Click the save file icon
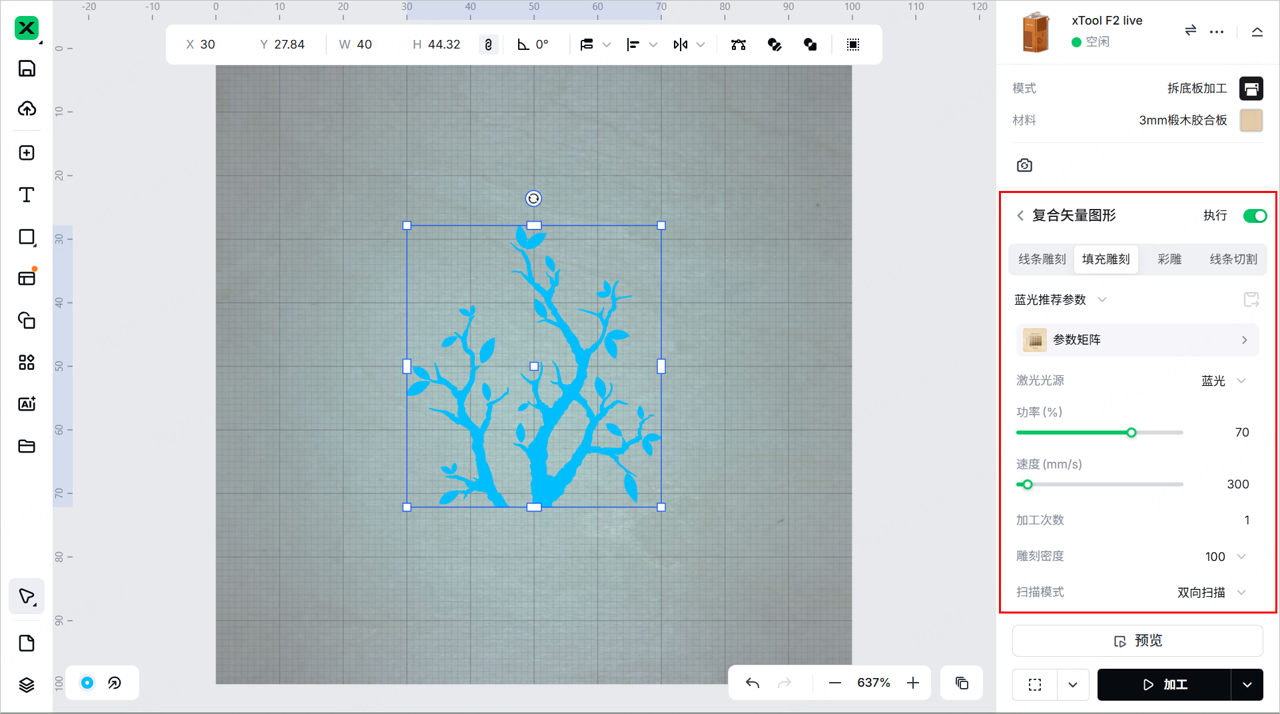The image size is (1280, 714). (27, 68)
